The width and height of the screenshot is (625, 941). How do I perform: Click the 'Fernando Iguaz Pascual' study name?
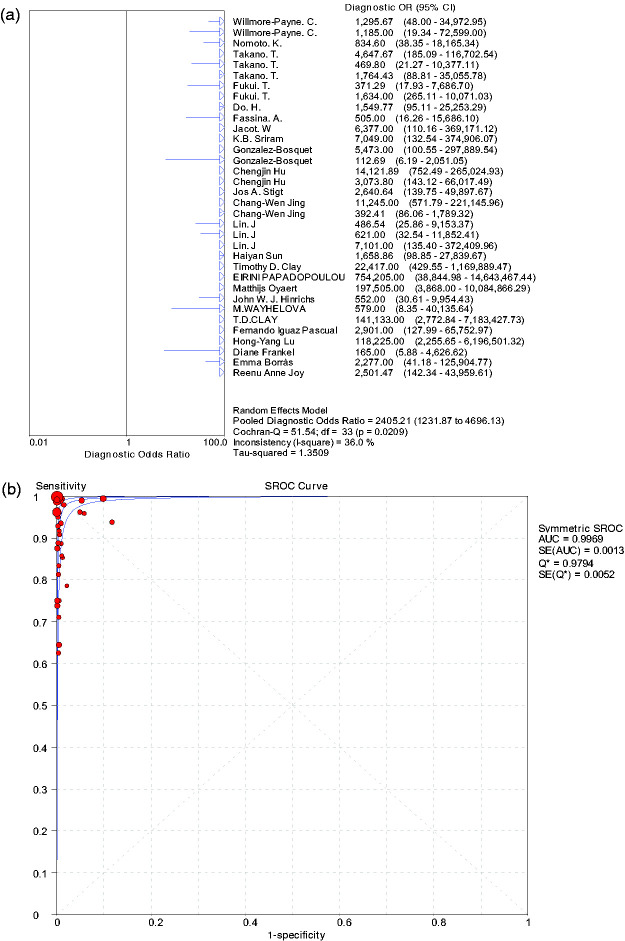pyautogui.click(x=285, y=331)
